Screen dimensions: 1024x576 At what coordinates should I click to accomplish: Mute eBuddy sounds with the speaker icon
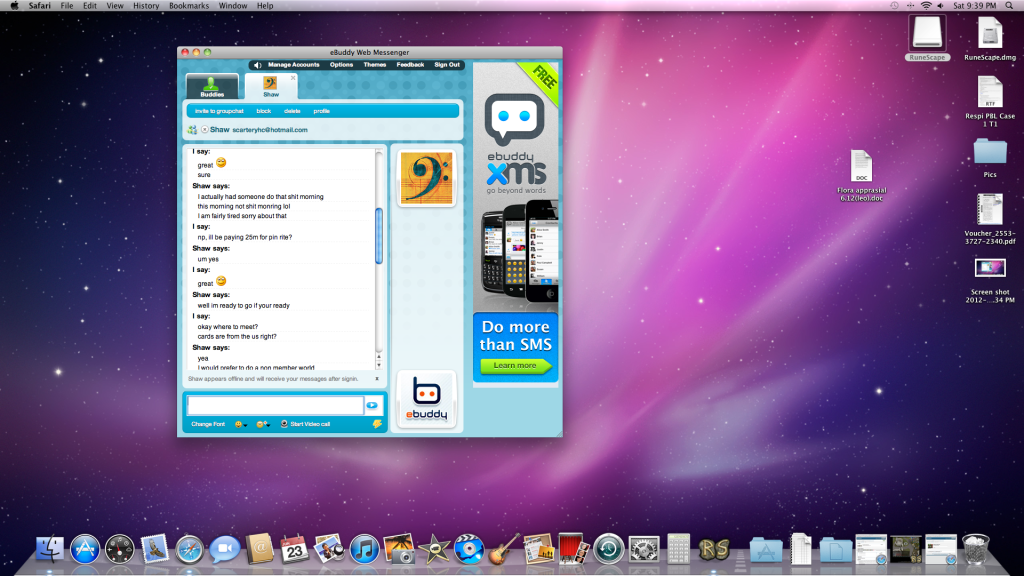point(257,65)
